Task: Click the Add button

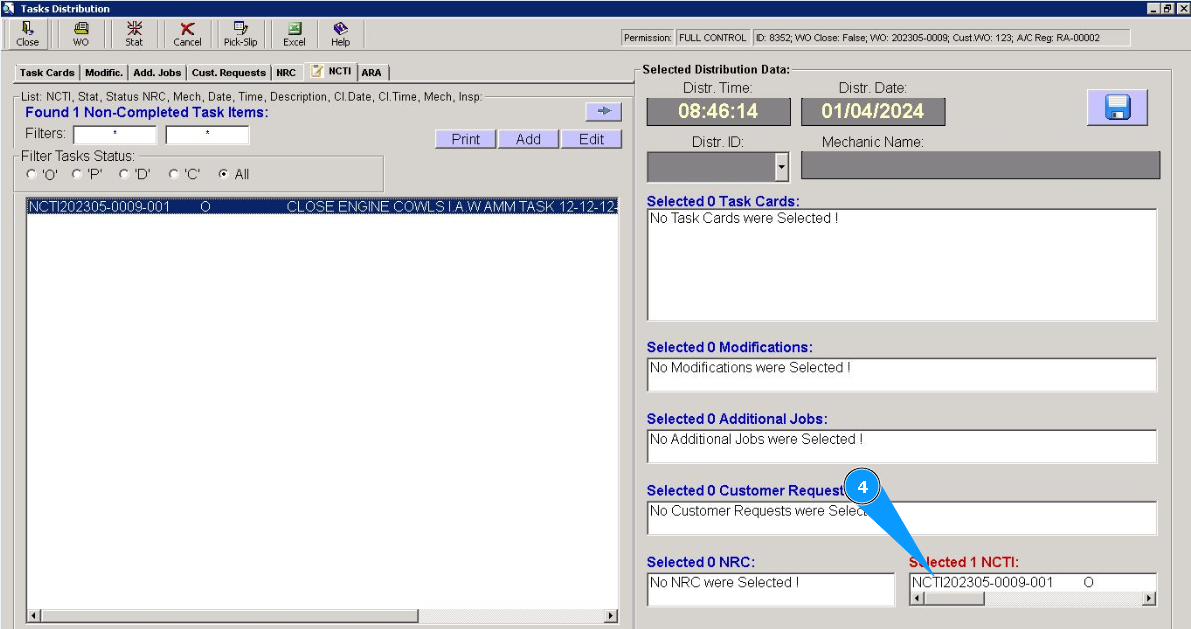Action: (529, 139)
